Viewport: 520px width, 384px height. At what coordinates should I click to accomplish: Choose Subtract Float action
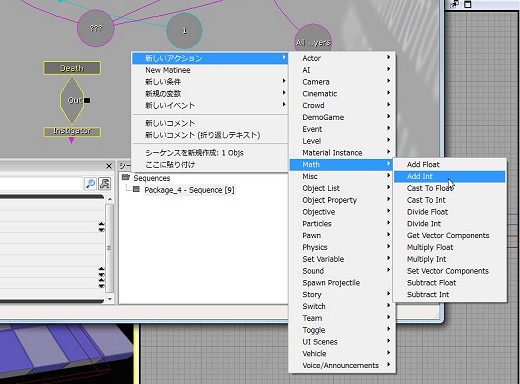(x=450, y=283)
